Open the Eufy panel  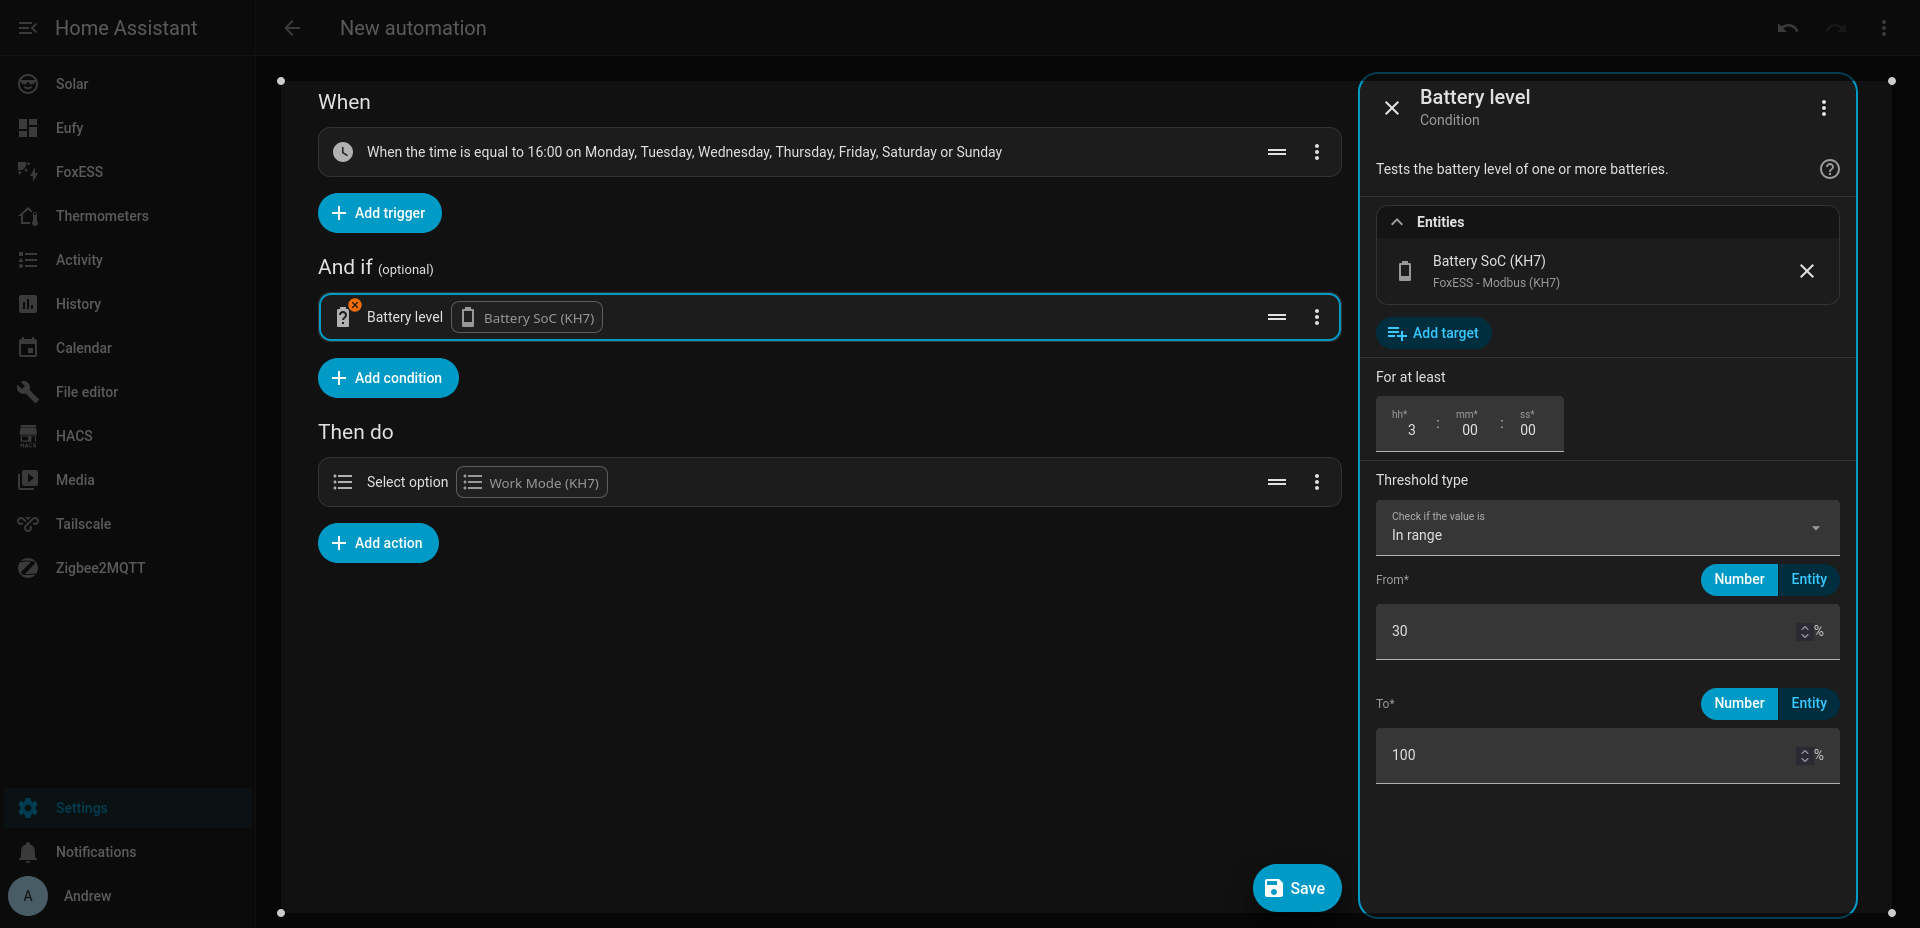[x=128, y=128]
